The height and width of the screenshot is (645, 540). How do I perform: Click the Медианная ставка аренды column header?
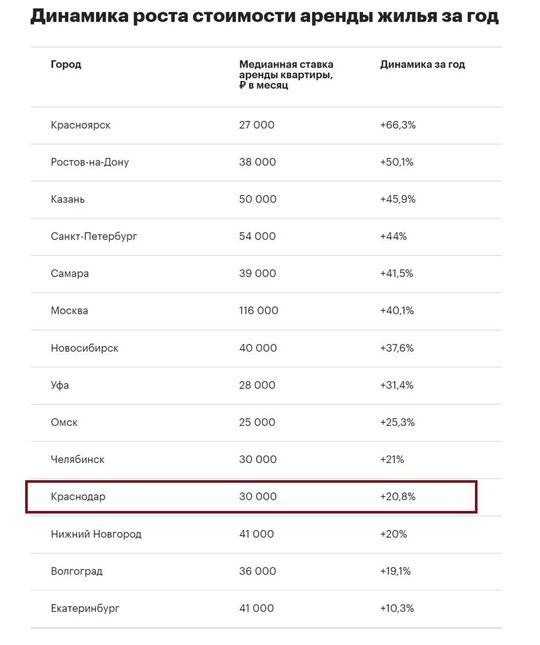286,74
